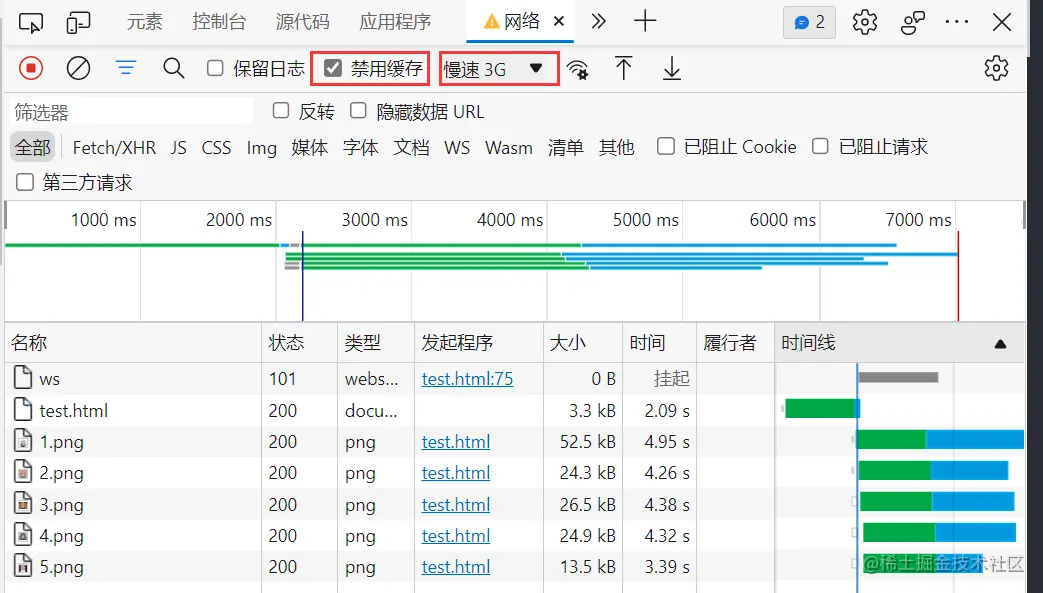Click the 筛选器 filter input field

[x=131, y=111]
